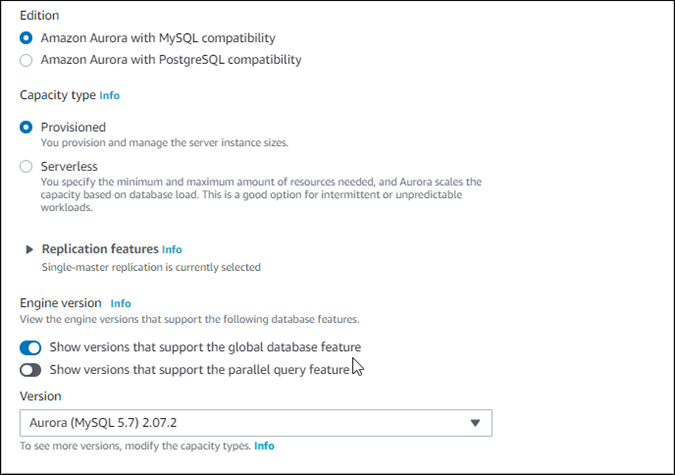Choose the Provisioned capacity type radio

(x=27, y=127)
